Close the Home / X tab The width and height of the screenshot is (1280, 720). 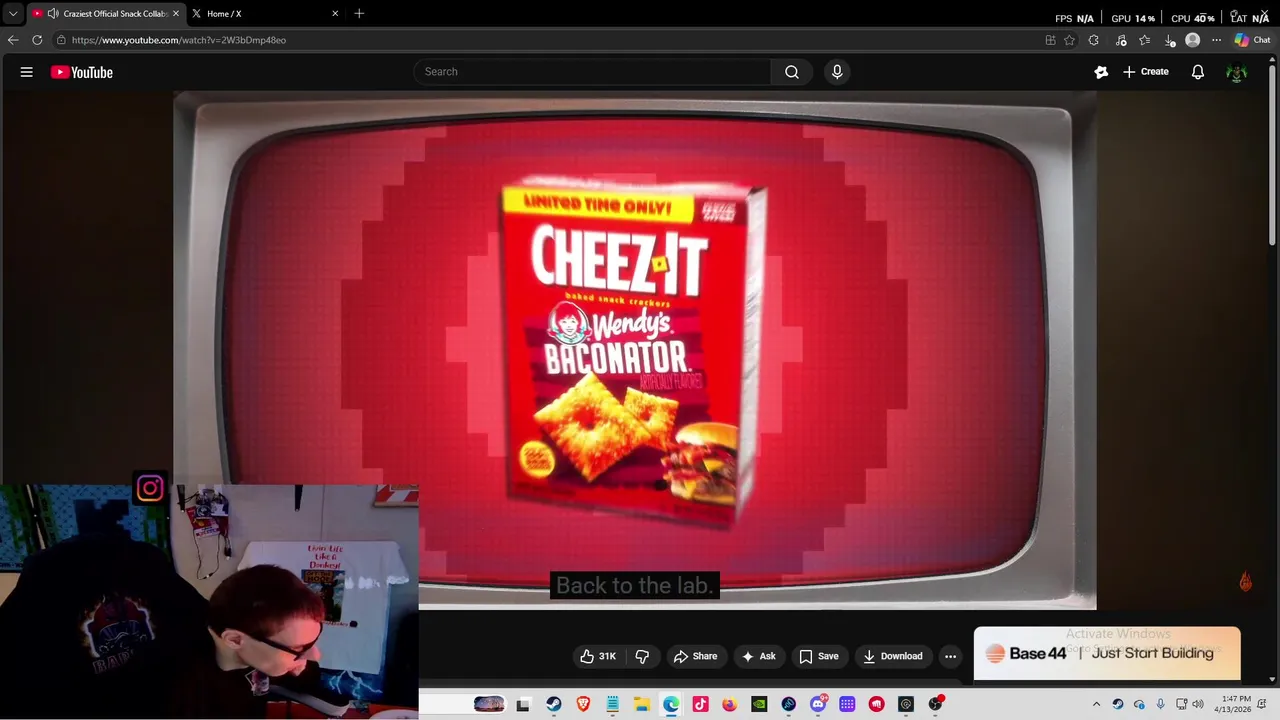click(x=335, y=14)
